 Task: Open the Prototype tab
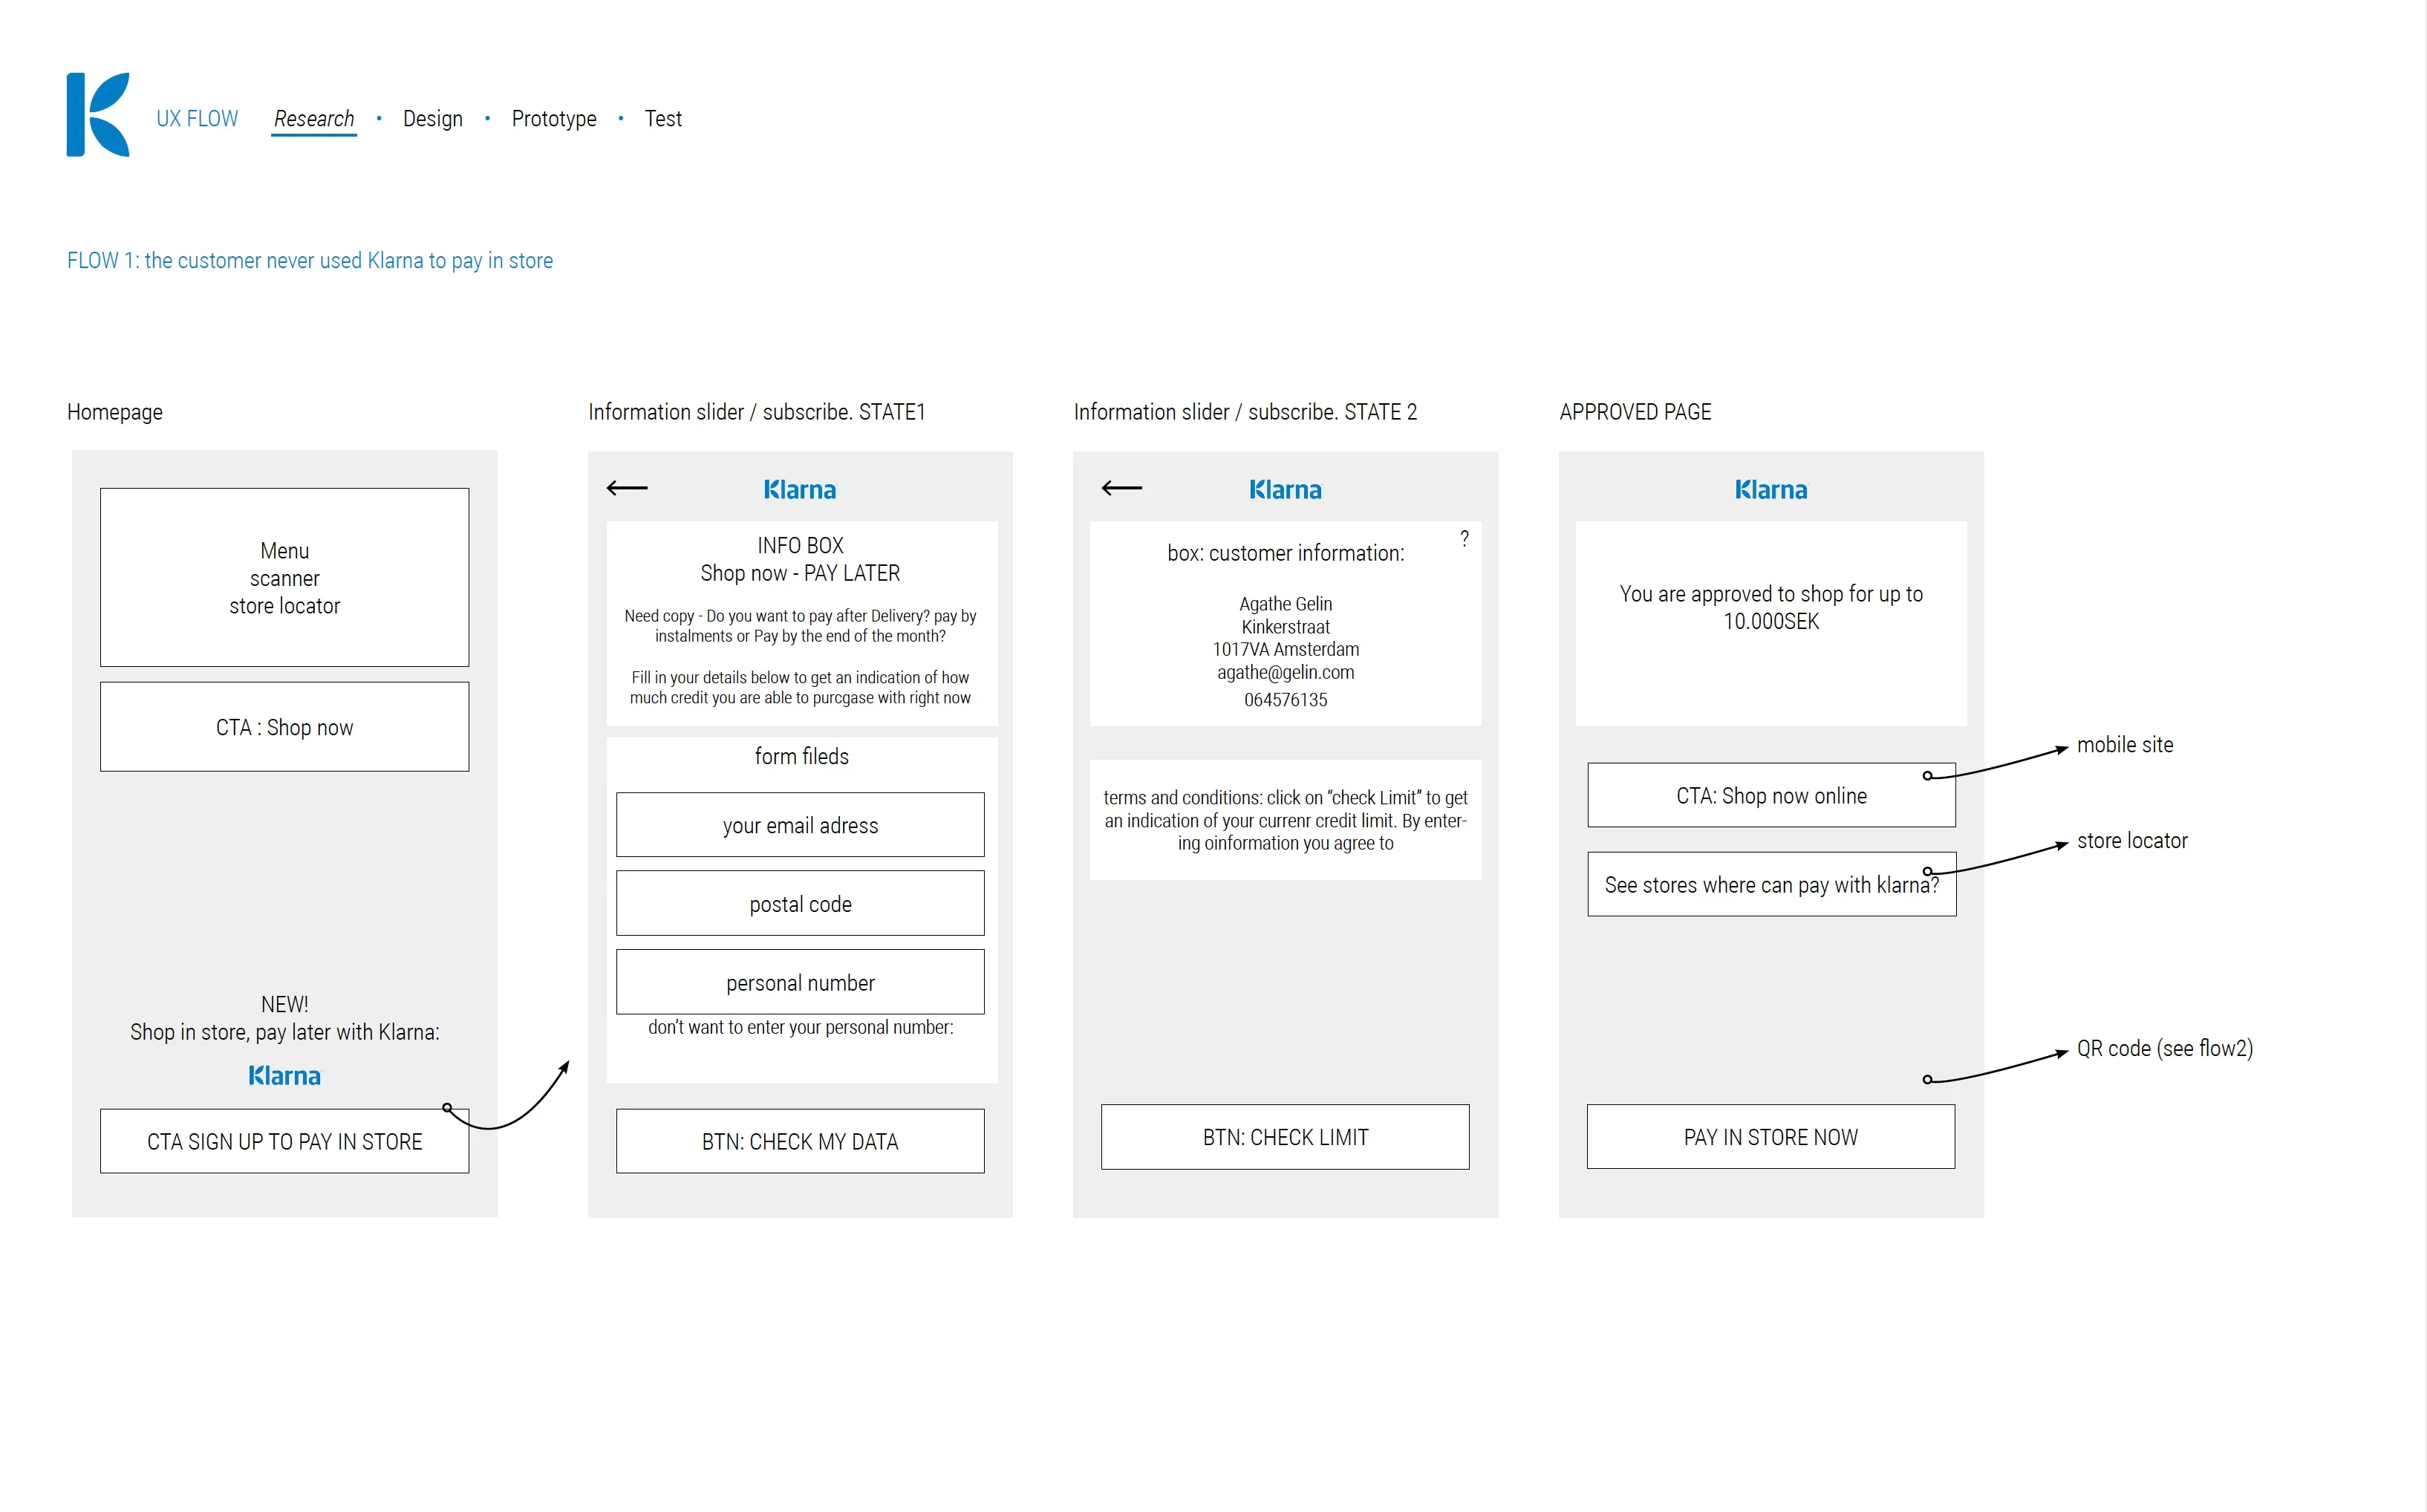554,119
